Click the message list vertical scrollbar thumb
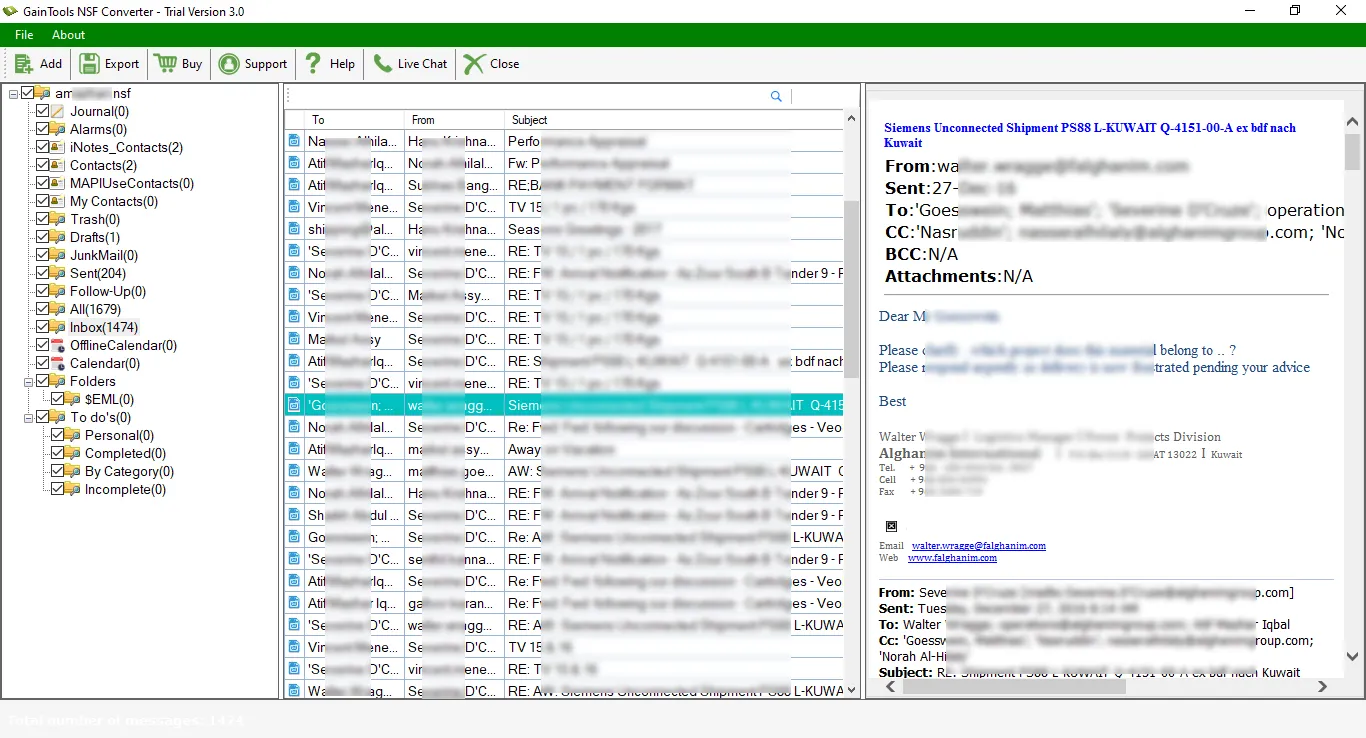Image resolution: width=1366 pixels, height=738 pixels. [851, 288]
